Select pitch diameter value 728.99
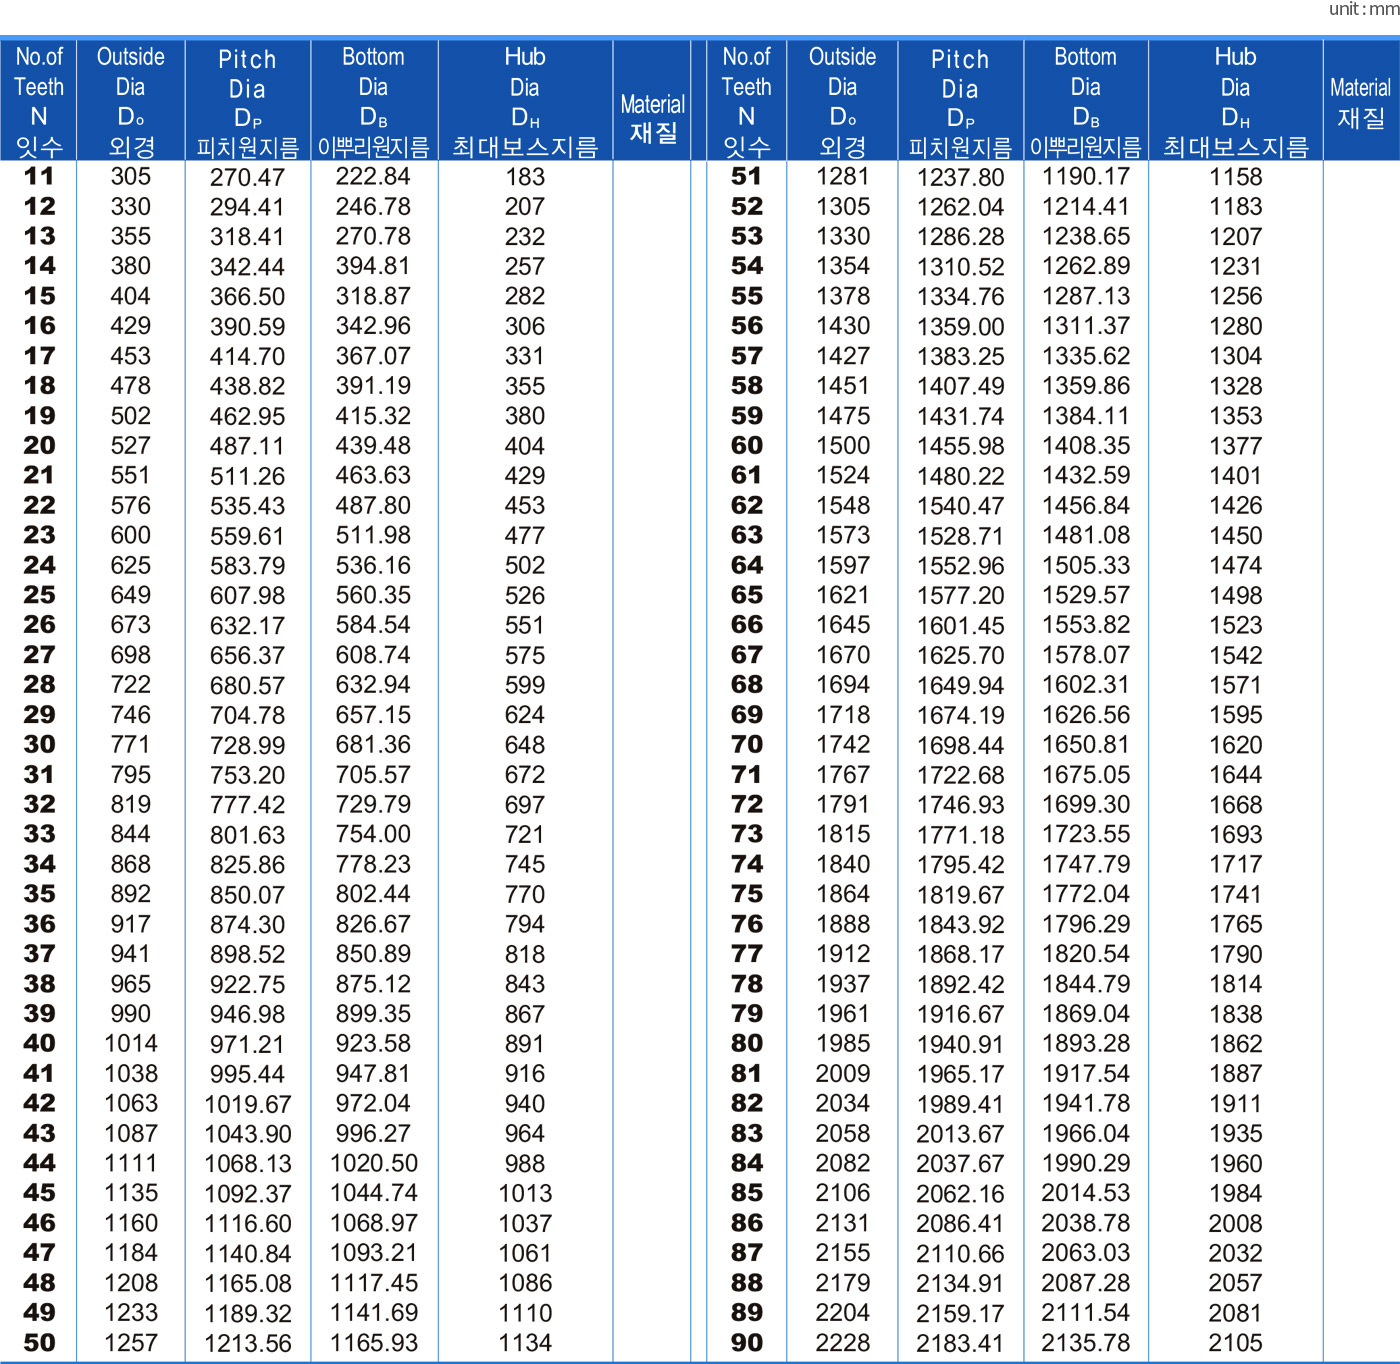The height and width of the screenshot is (1364, 1400). click(248, 745)
